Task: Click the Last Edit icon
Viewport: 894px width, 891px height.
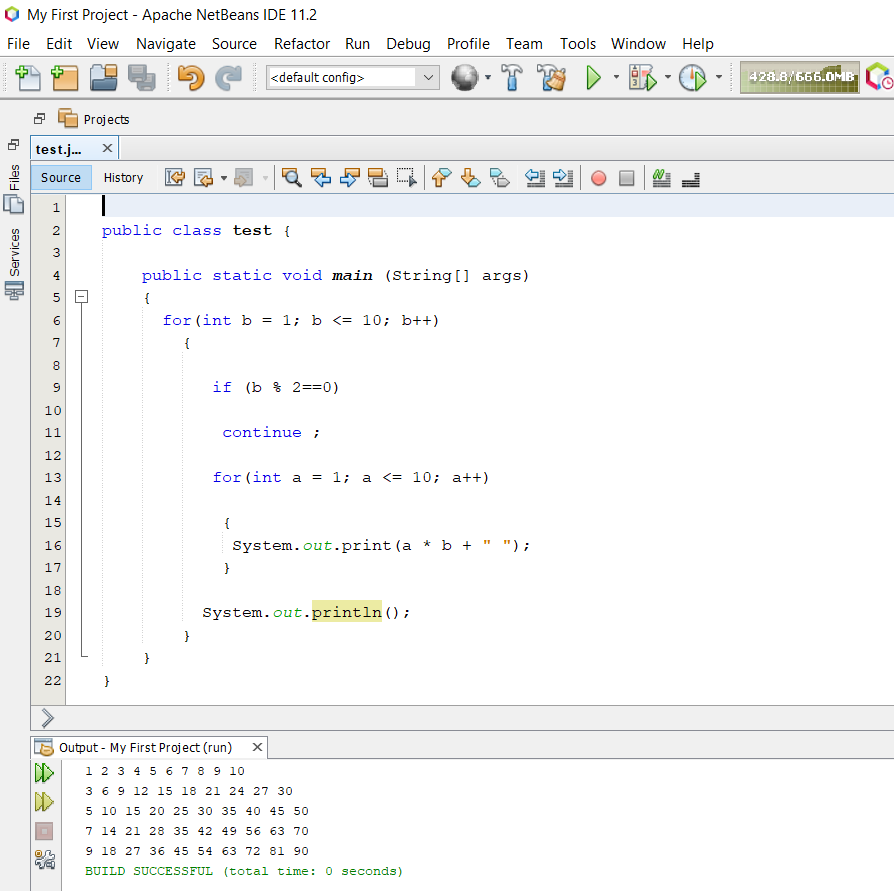Action: [174, 178]
